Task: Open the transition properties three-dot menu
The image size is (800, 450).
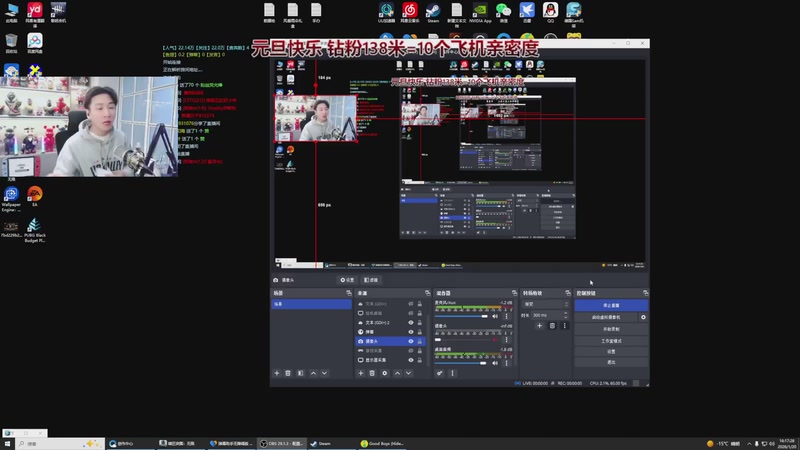Action: pos(564,326)
